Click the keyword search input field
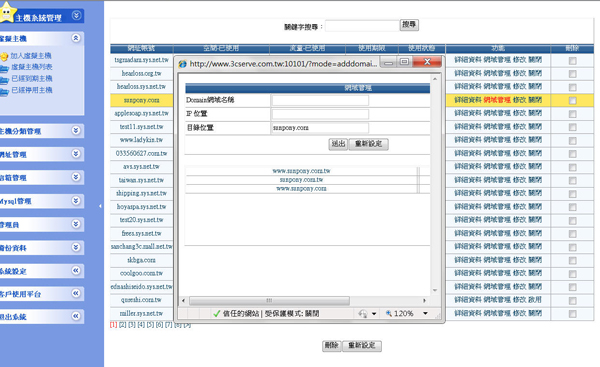This screenshot has height=367, width=600. (362, 26)
